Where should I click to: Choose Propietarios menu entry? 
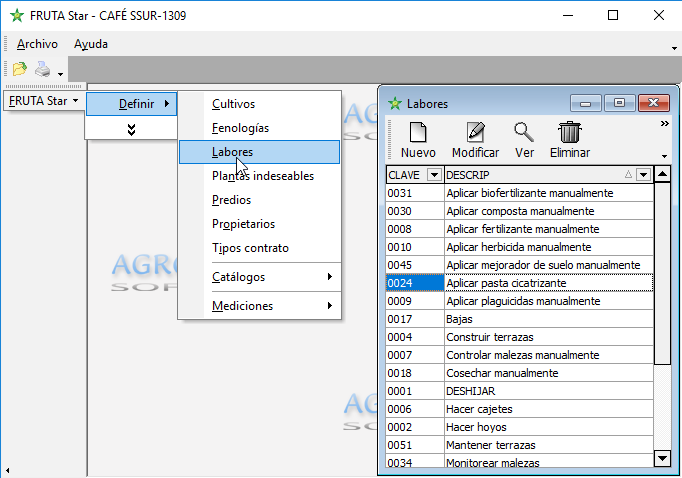tap(260, 224)
